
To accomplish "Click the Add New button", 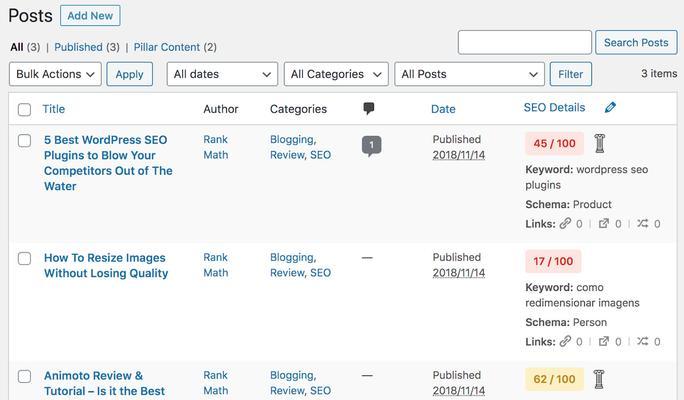I will (x=90, y=16).
